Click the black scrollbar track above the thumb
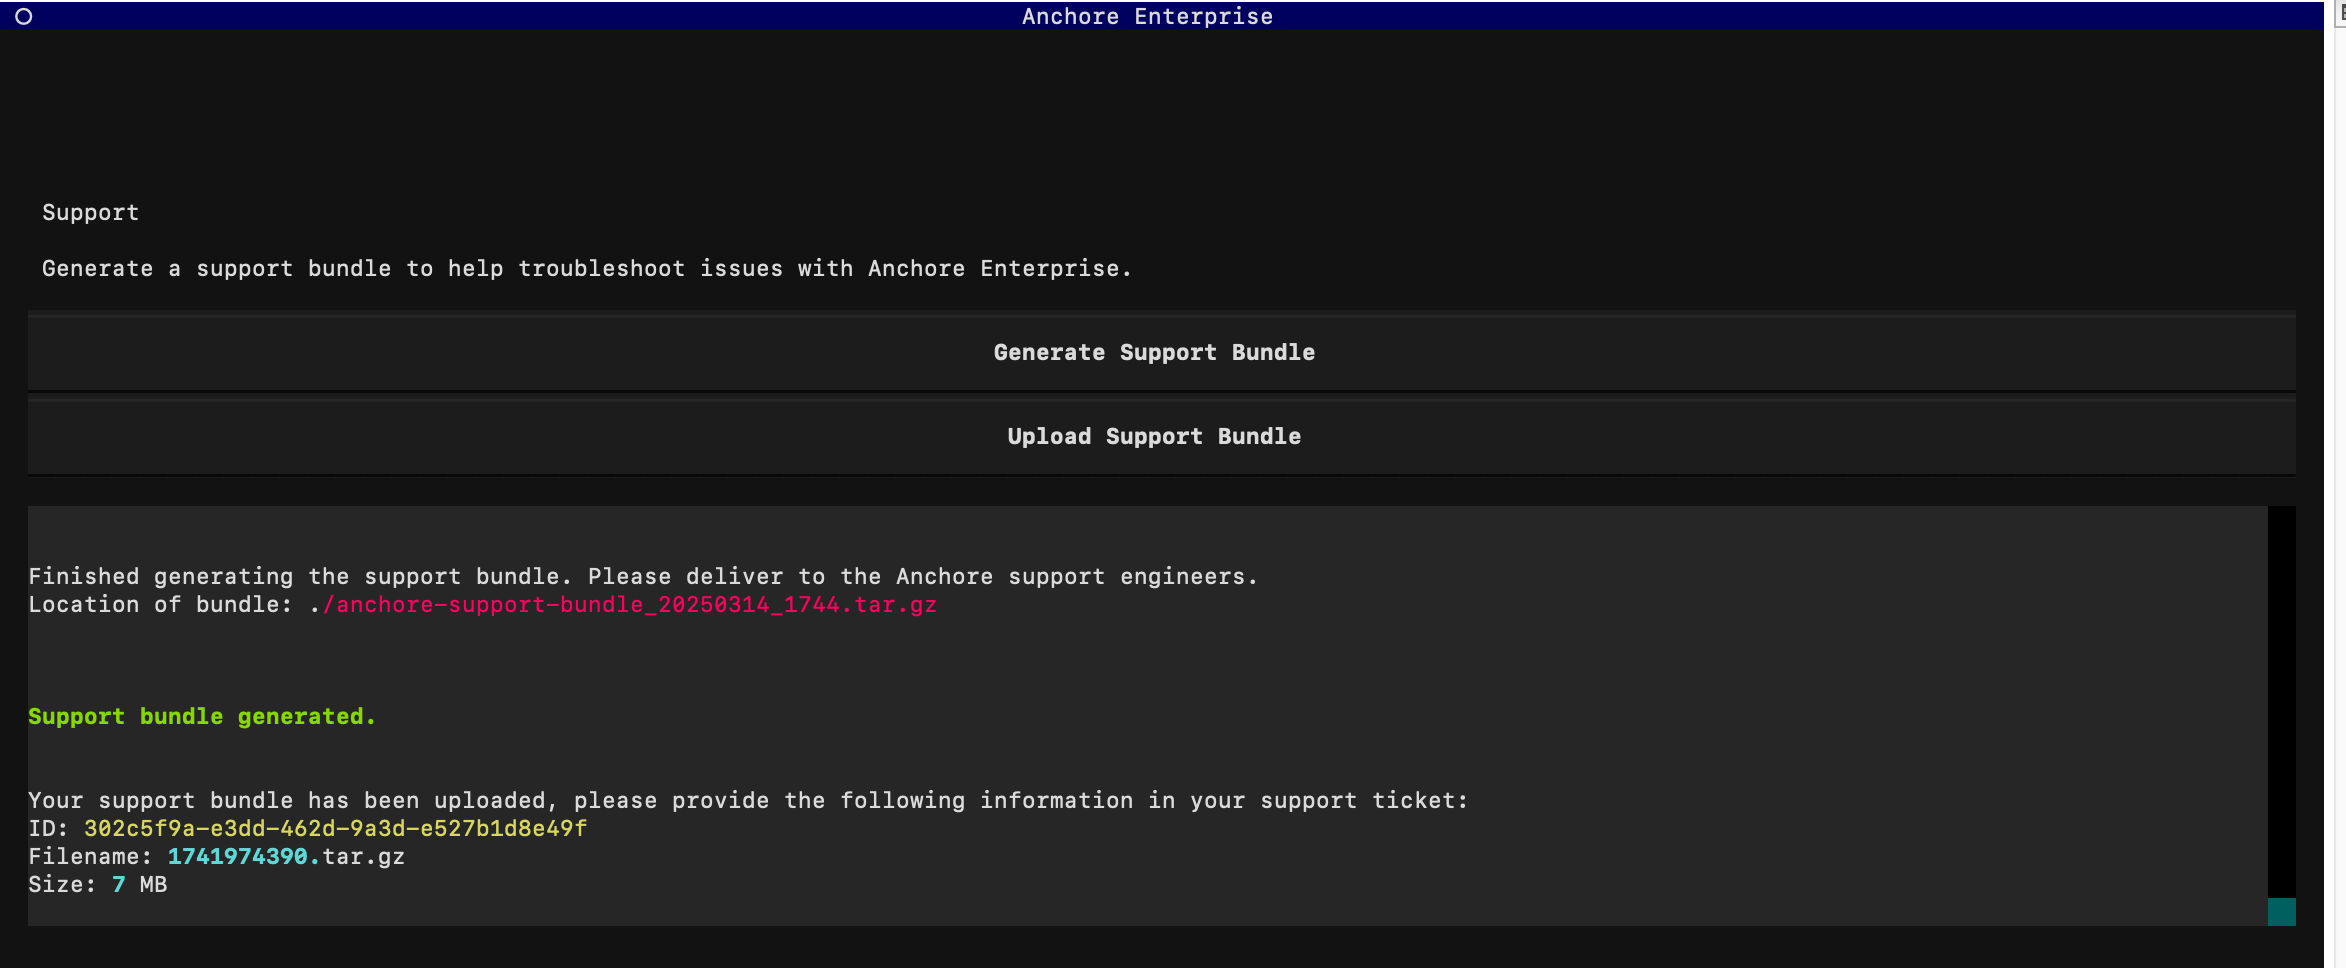Image resolution: width=2346 pixels, height=968 pixels. [x=2281, y=700]
